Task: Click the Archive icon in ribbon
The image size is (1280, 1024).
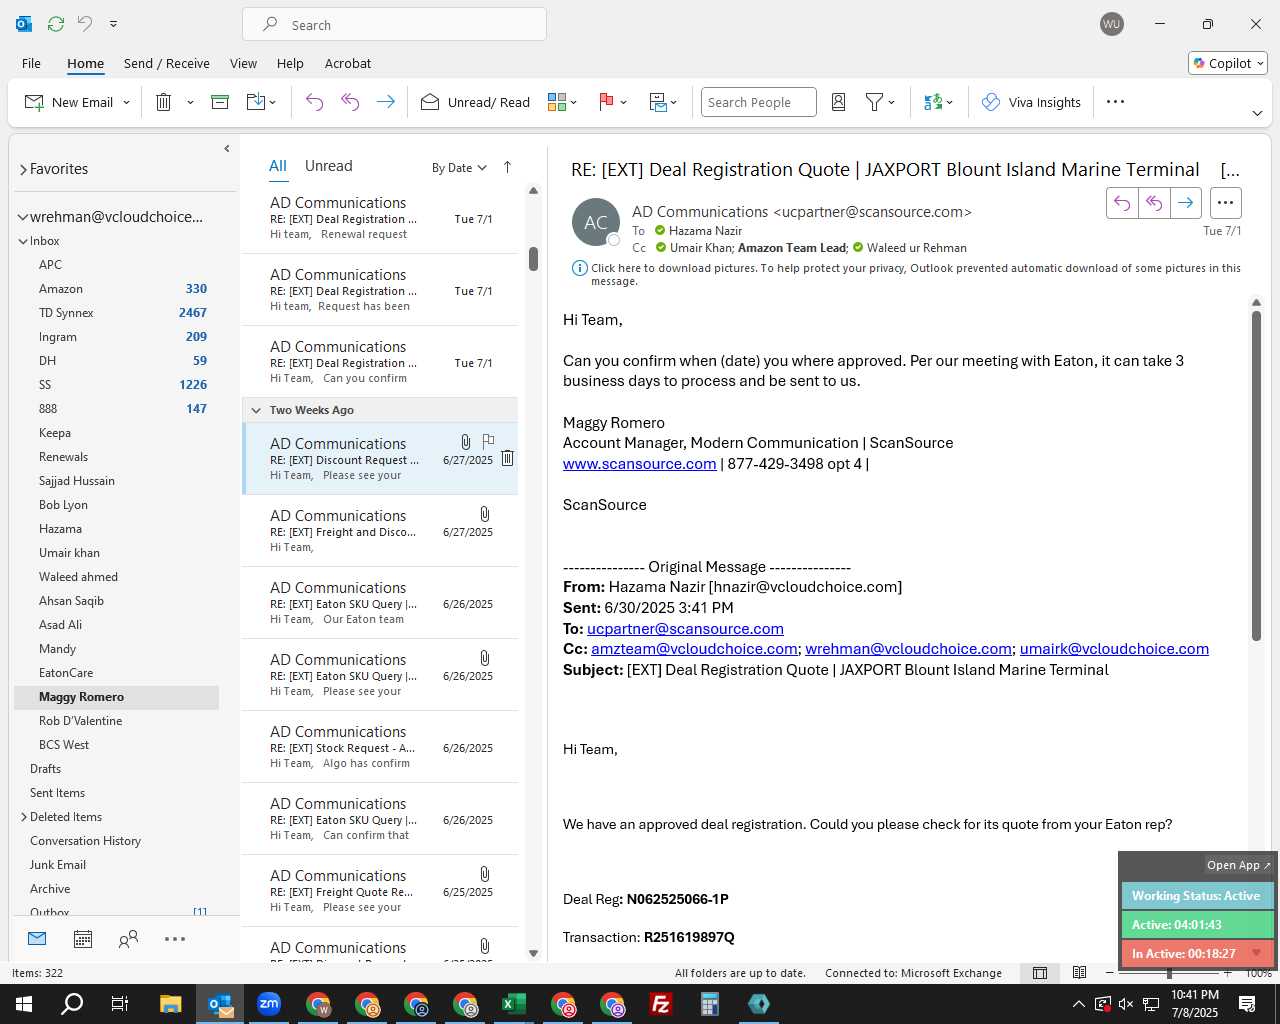Action: click(x=220, y=102)
